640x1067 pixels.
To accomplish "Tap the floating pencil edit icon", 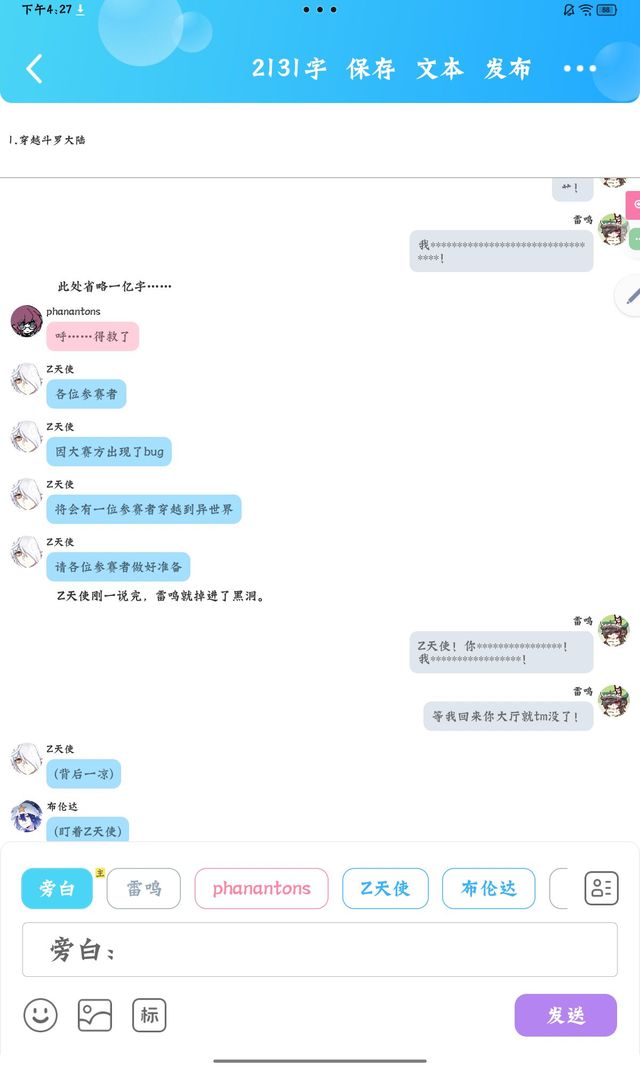I will click(631, 295).
